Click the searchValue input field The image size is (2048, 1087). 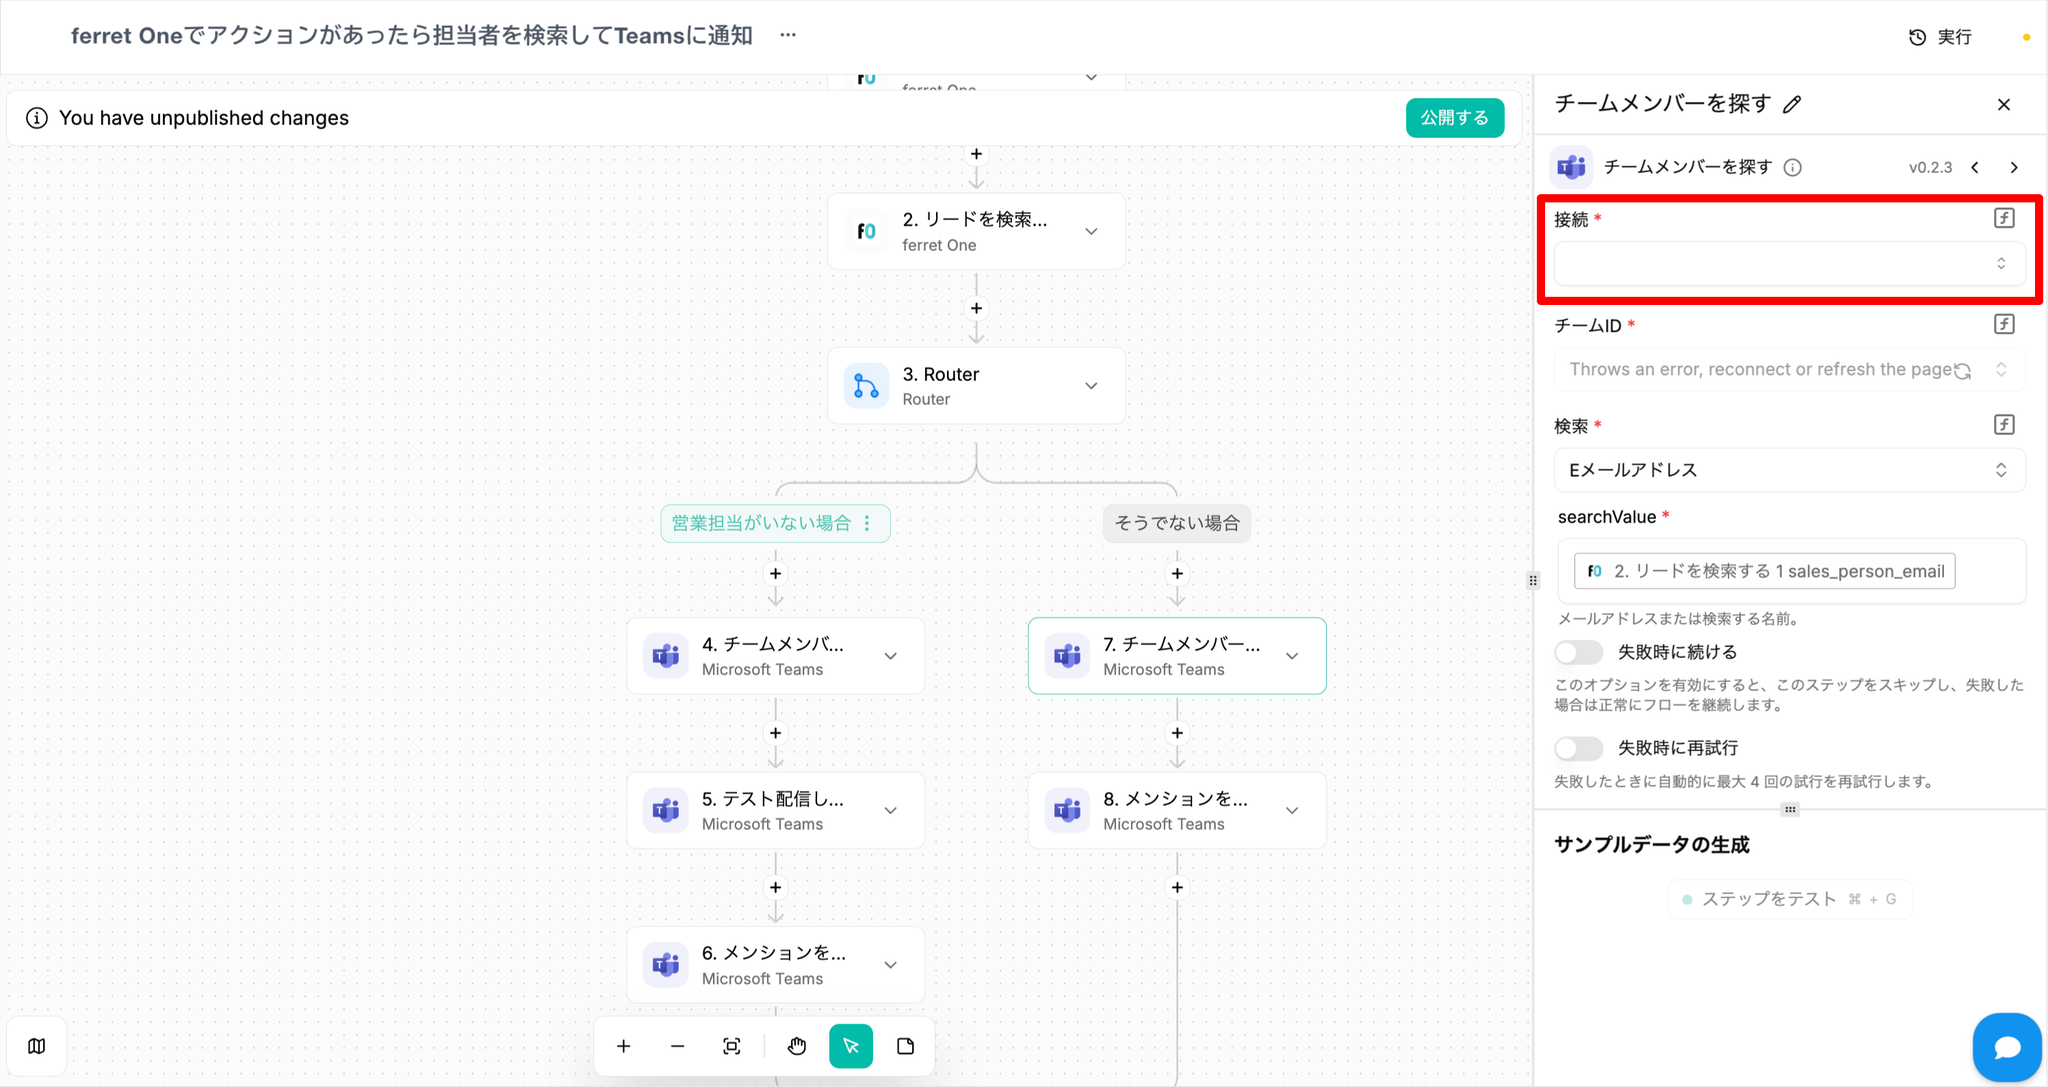coord(1988,571)
